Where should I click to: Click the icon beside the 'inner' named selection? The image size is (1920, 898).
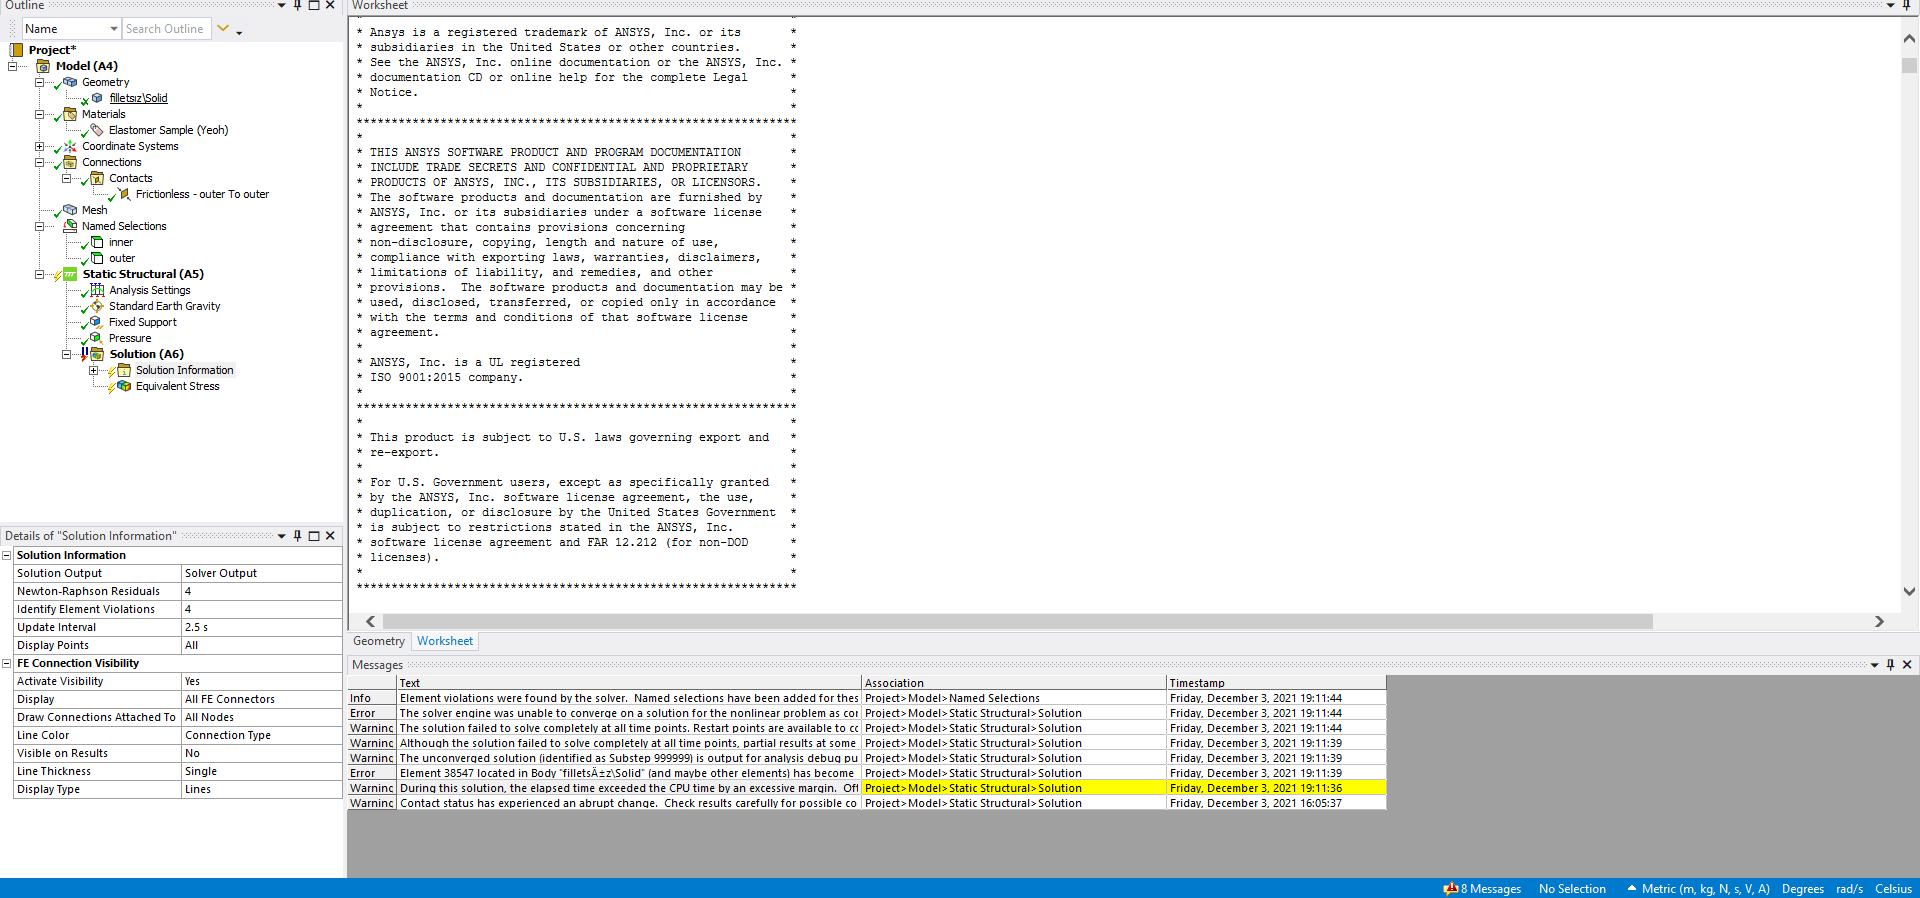[x=97, y=242]
